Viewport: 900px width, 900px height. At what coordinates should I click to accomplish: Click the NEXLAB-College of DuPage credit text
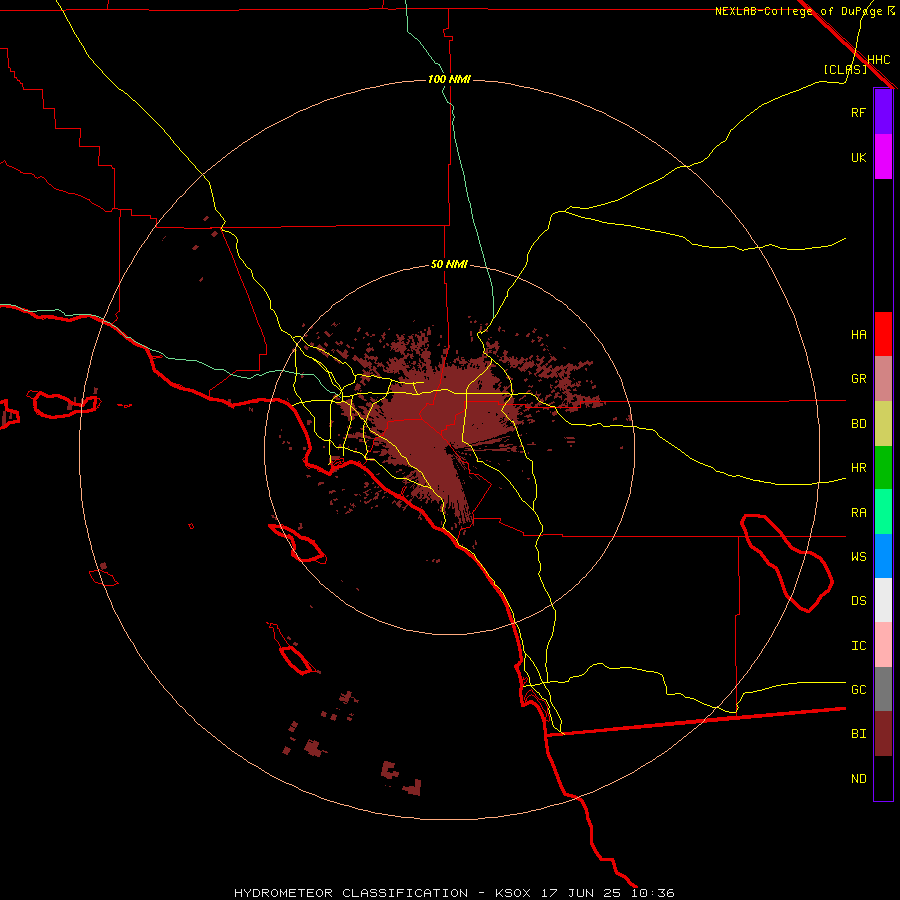coord(798,11)
